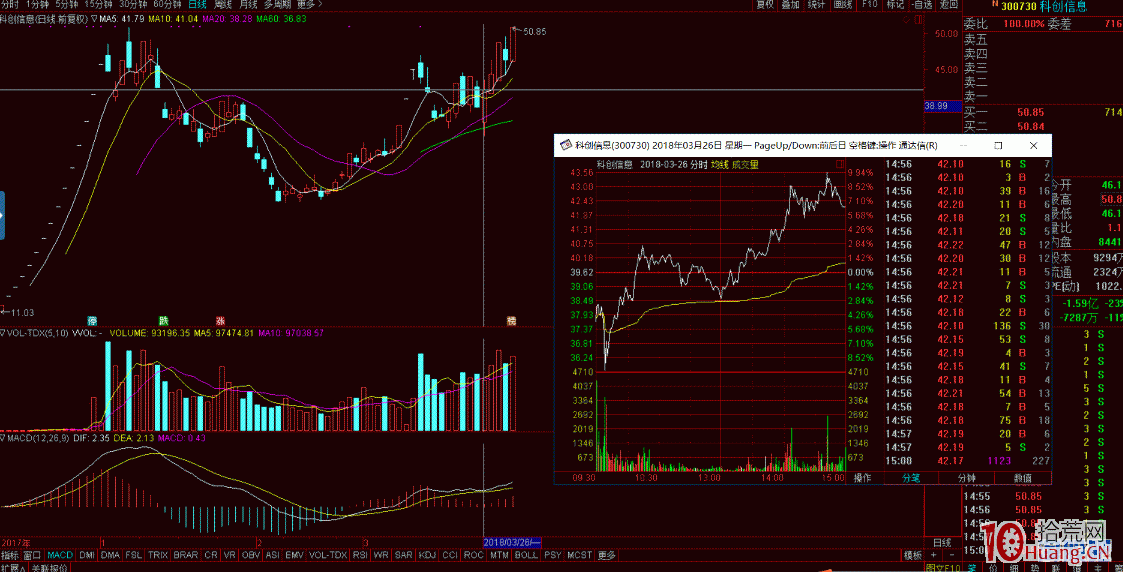The width and height of the screenshot is (1123, 572).
Task: Toggle the -自选 watchlist button
Action: pyautogui.click(x=922, y=4)
